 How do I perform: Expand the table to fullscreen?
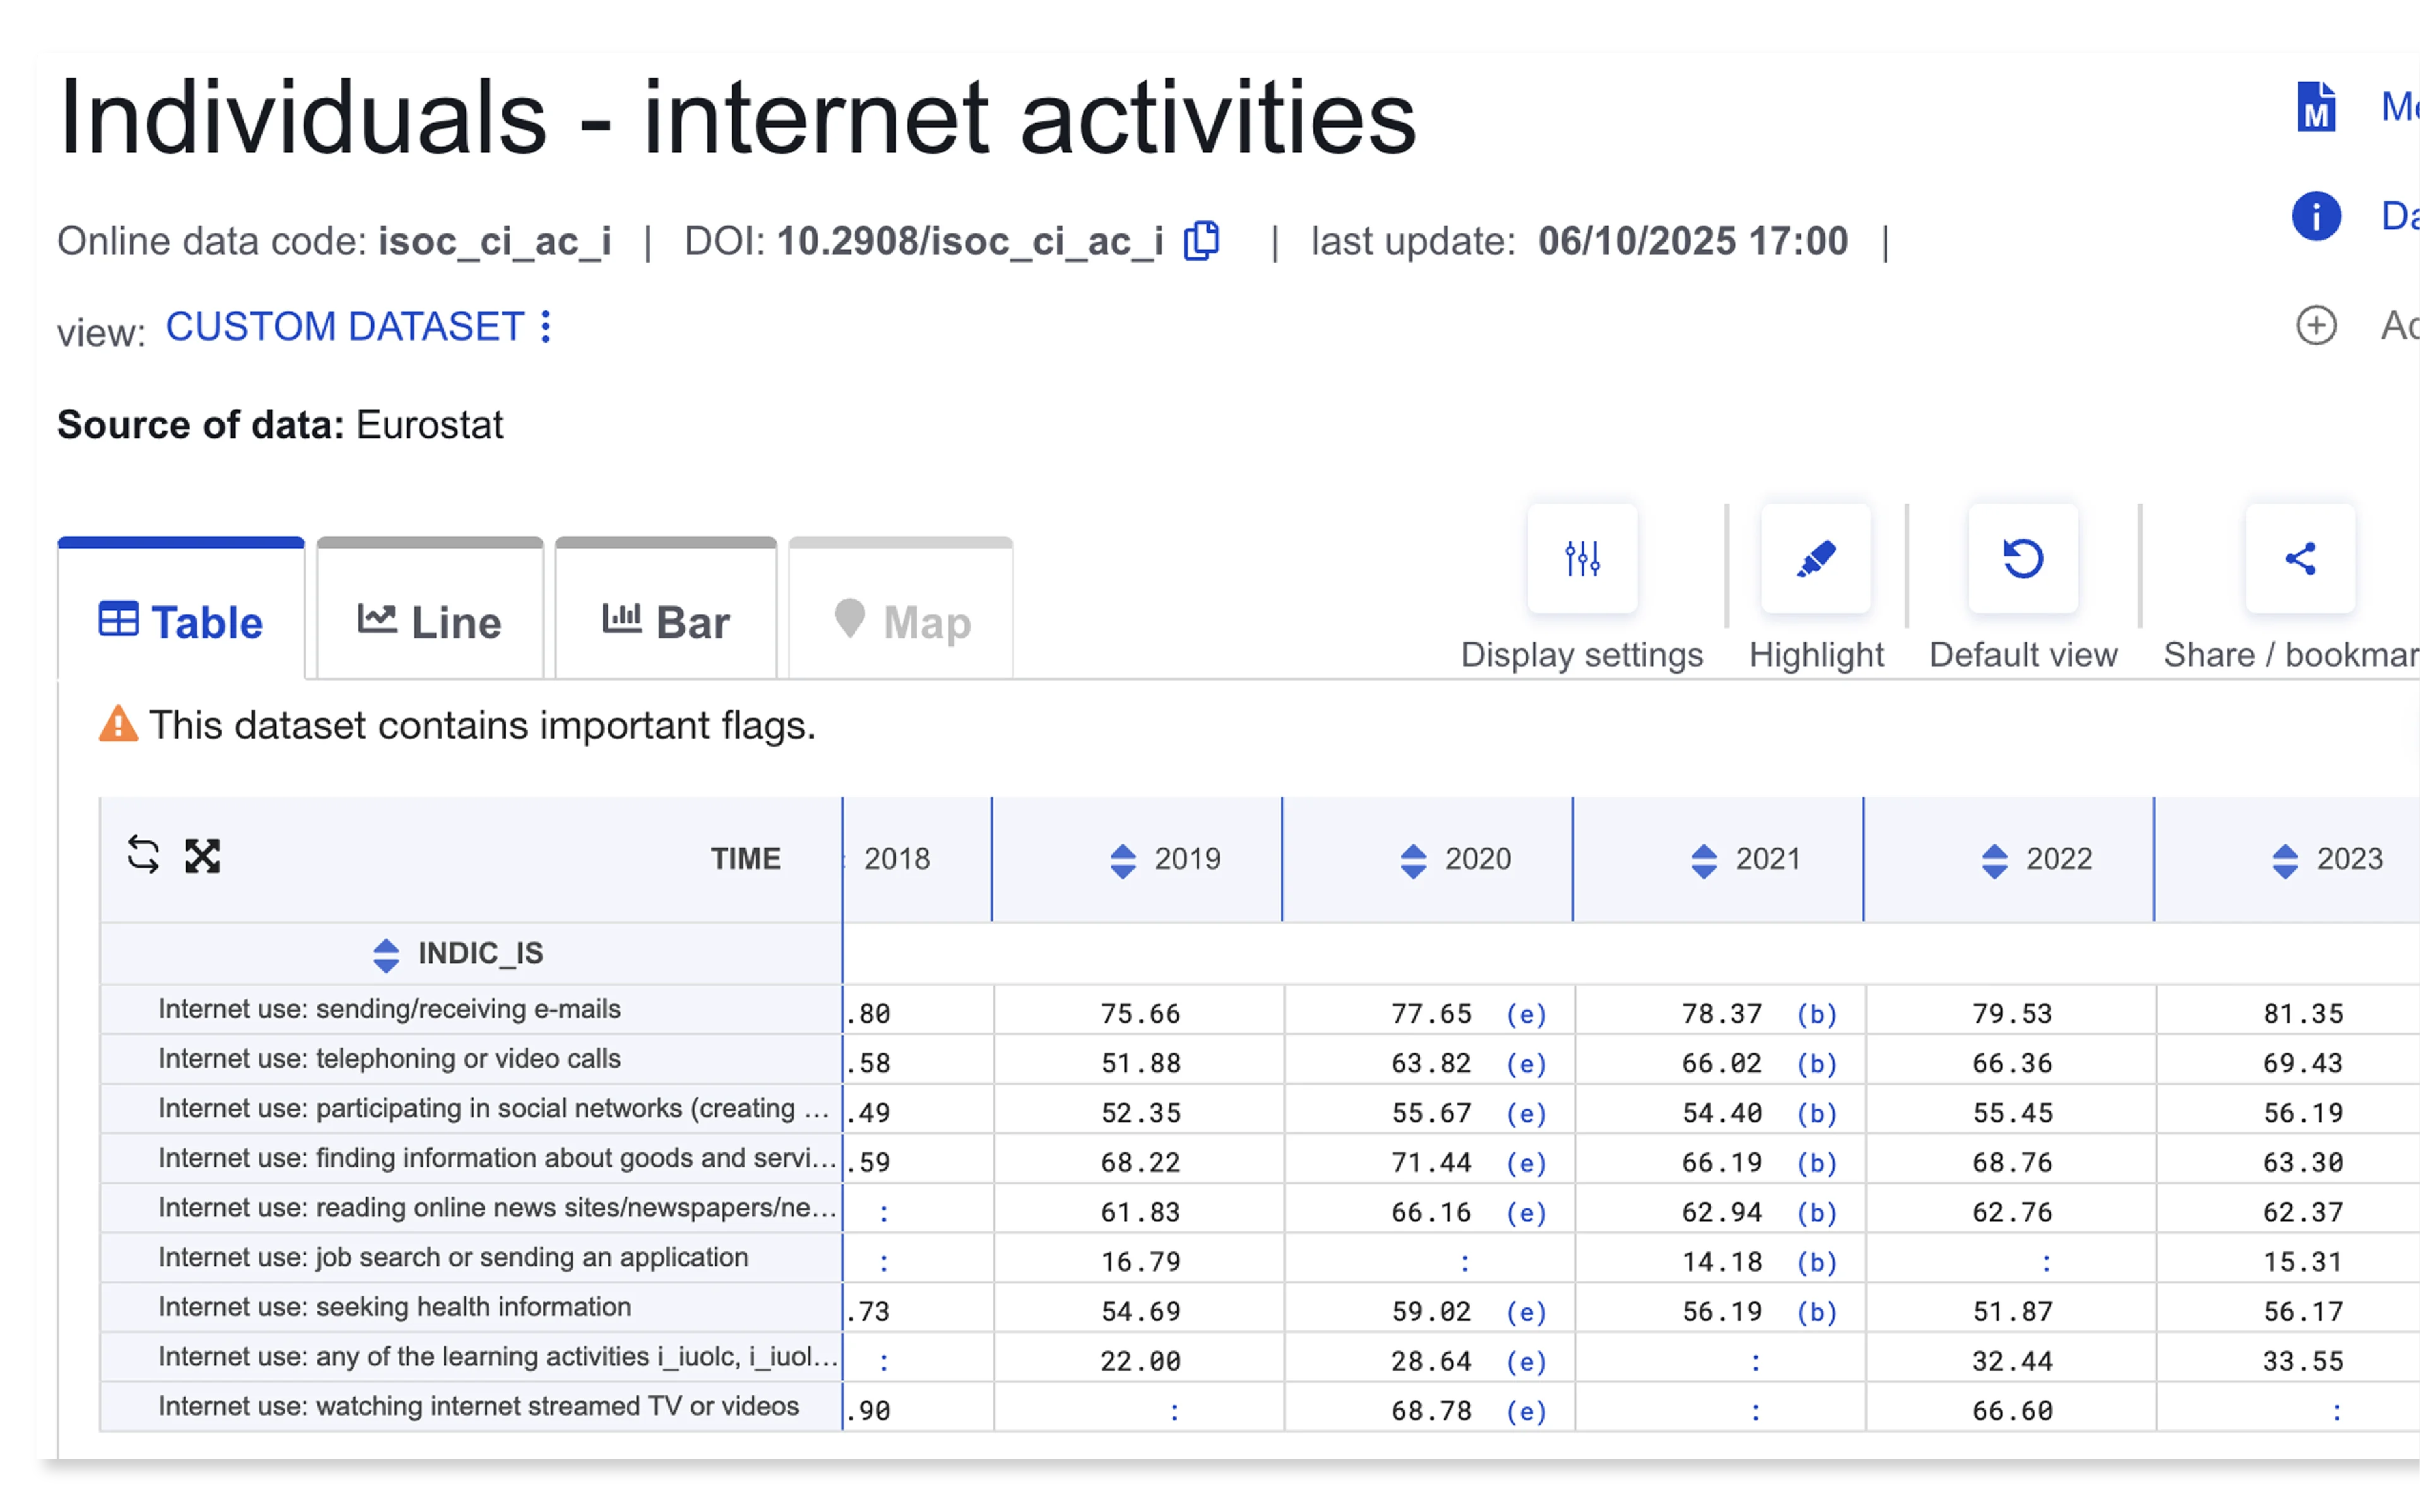coord(203,856)
